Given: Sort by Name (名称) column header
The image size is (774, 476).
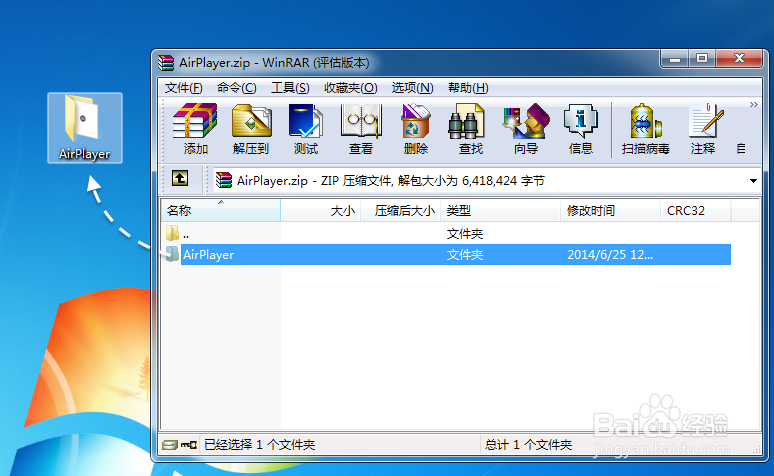Looking at the screenshot, I should click(221, 211).
